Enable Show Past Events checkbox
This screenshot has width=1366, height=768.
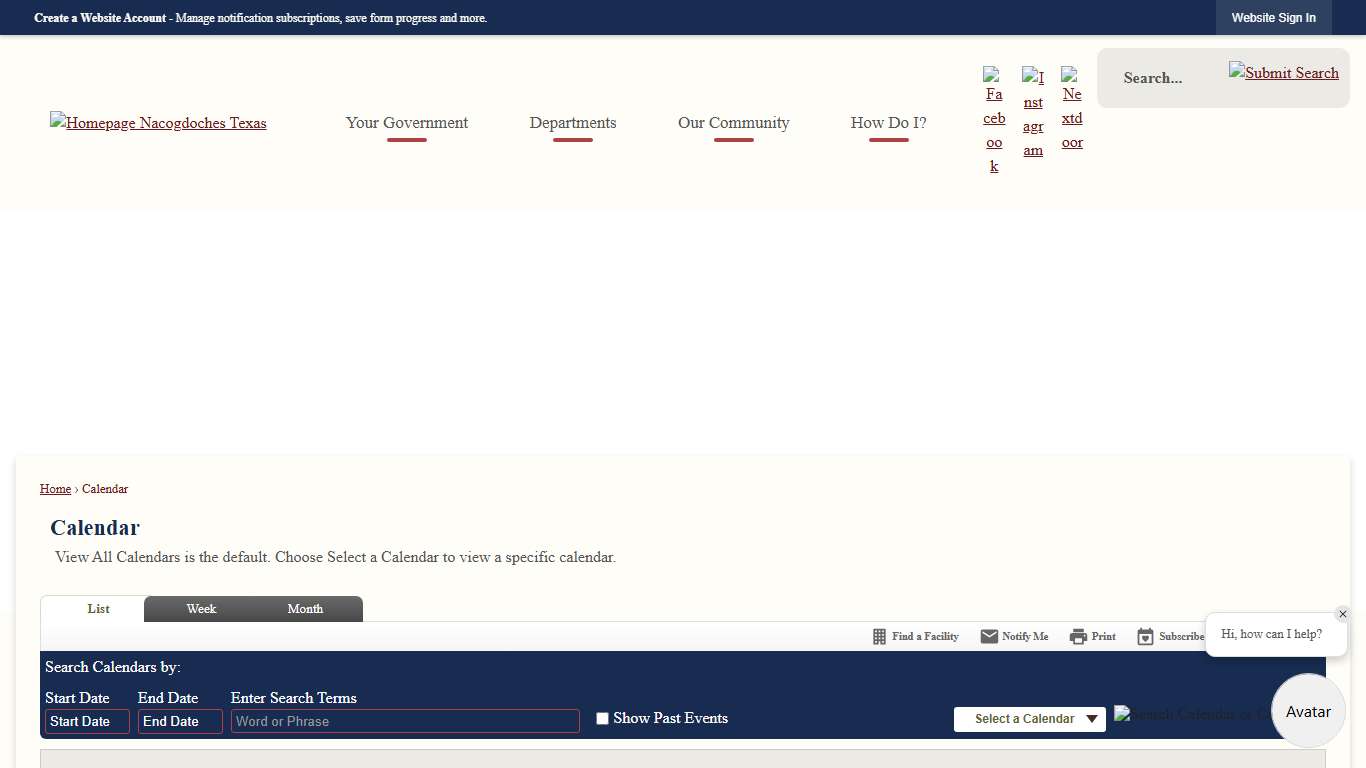(x=602, y=719)
